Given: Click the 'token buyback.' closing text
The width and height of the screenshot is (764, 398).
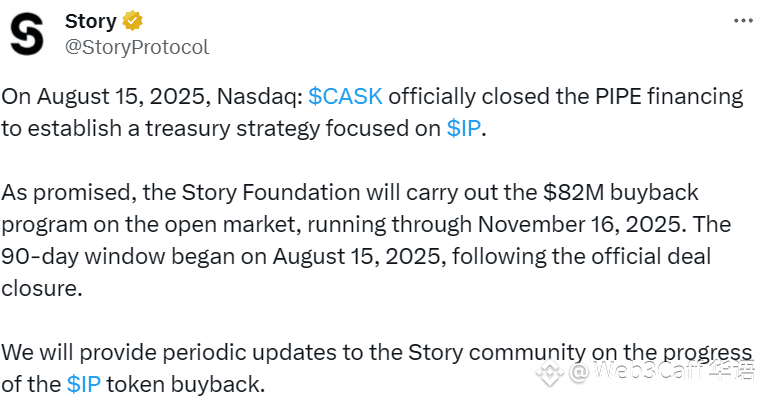Looking at the screenshot, I should (186, 384).
